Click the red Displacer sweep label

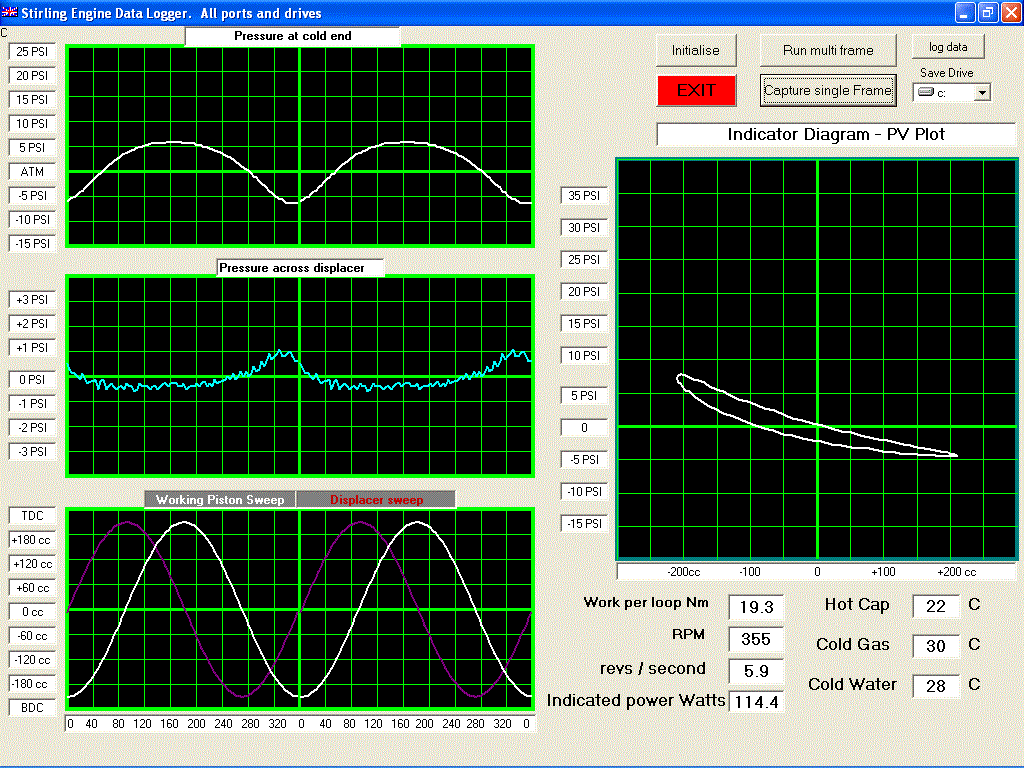pyautogui.click(x=377, y=500)
